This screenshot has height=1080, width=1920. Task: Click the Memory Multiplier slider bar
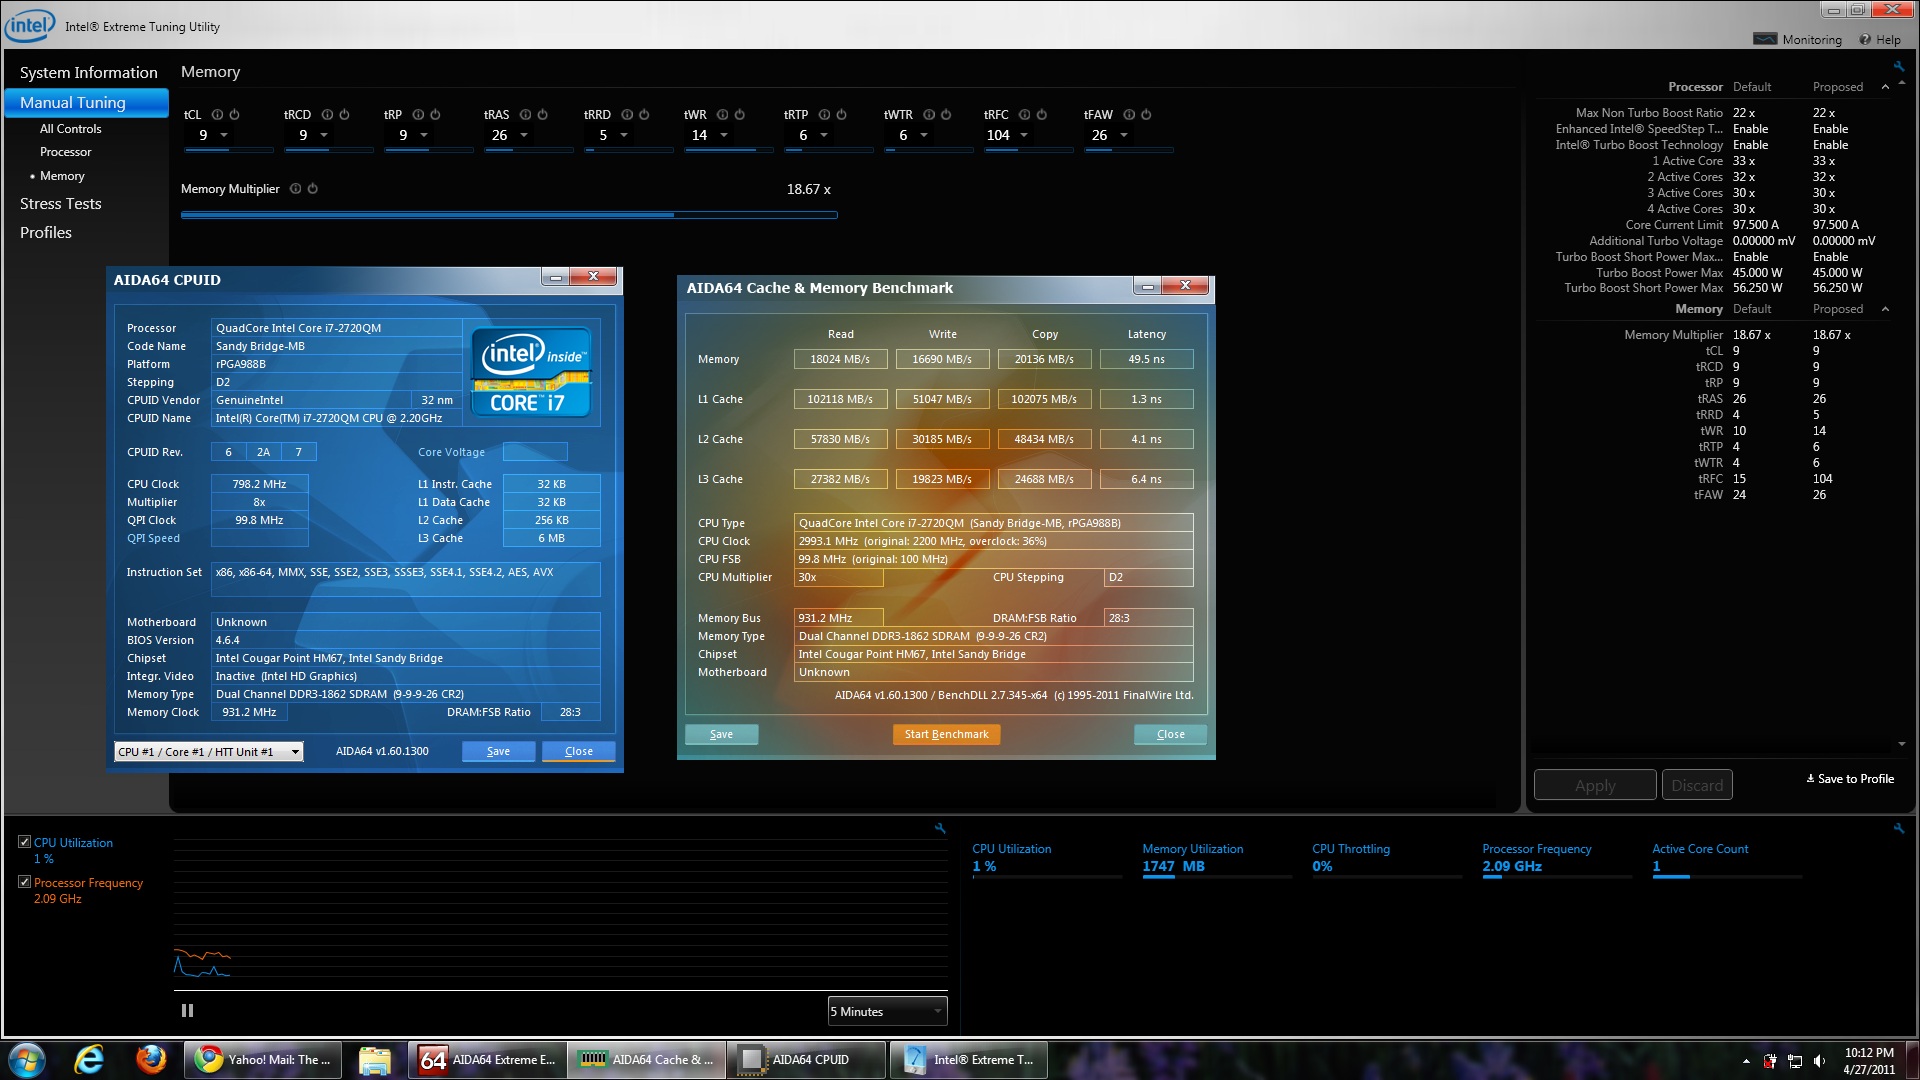coord(509,215)
